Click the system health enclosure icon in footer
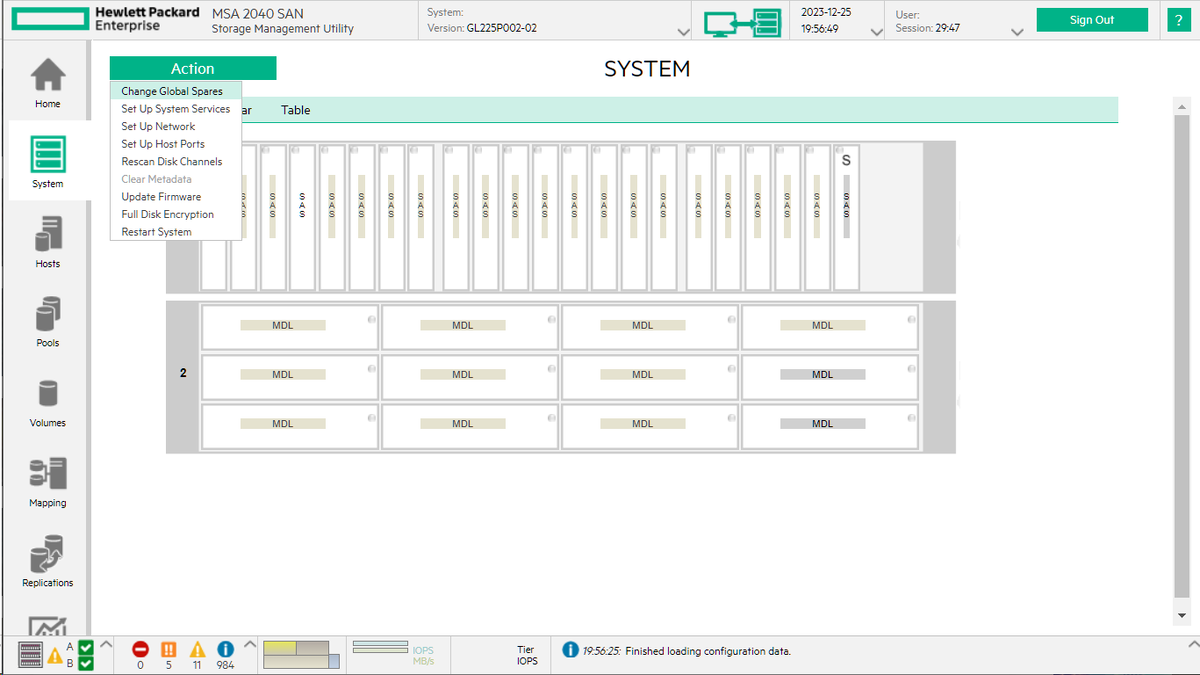This screenshot has width=1200, height=675. coord(30,655)
